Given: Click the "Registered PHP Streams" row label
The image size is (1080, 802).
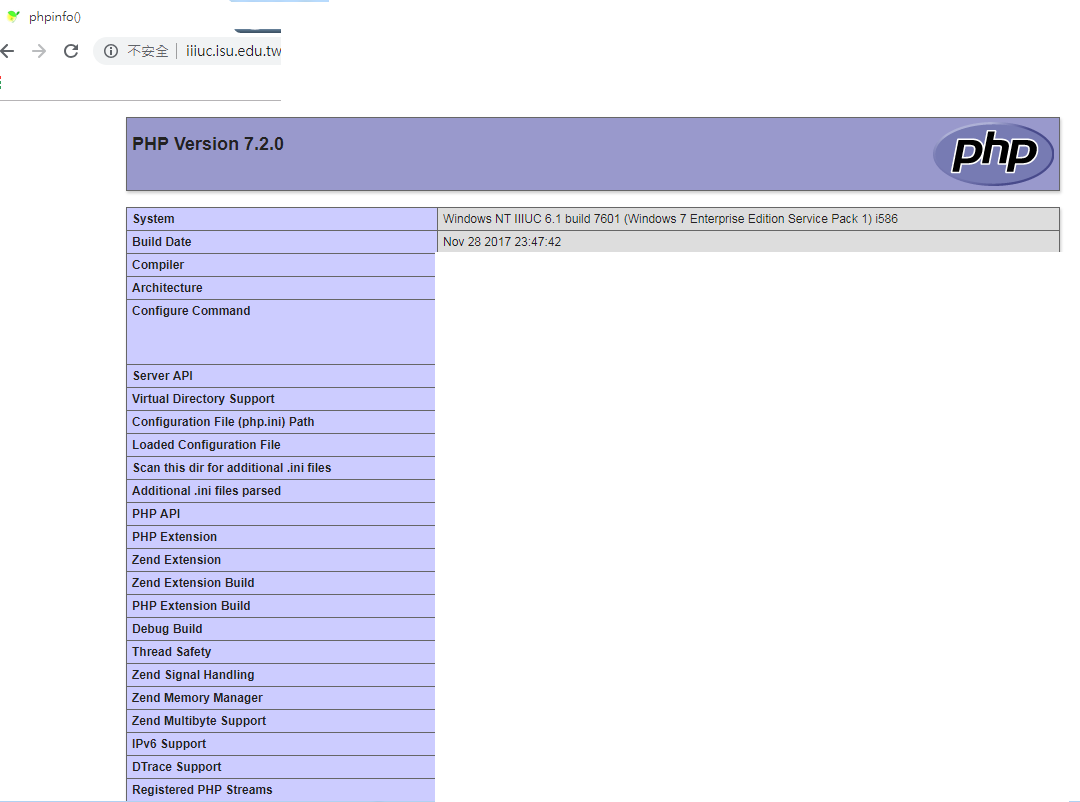Looking at the screenshot, I should (x=202, y=790).
